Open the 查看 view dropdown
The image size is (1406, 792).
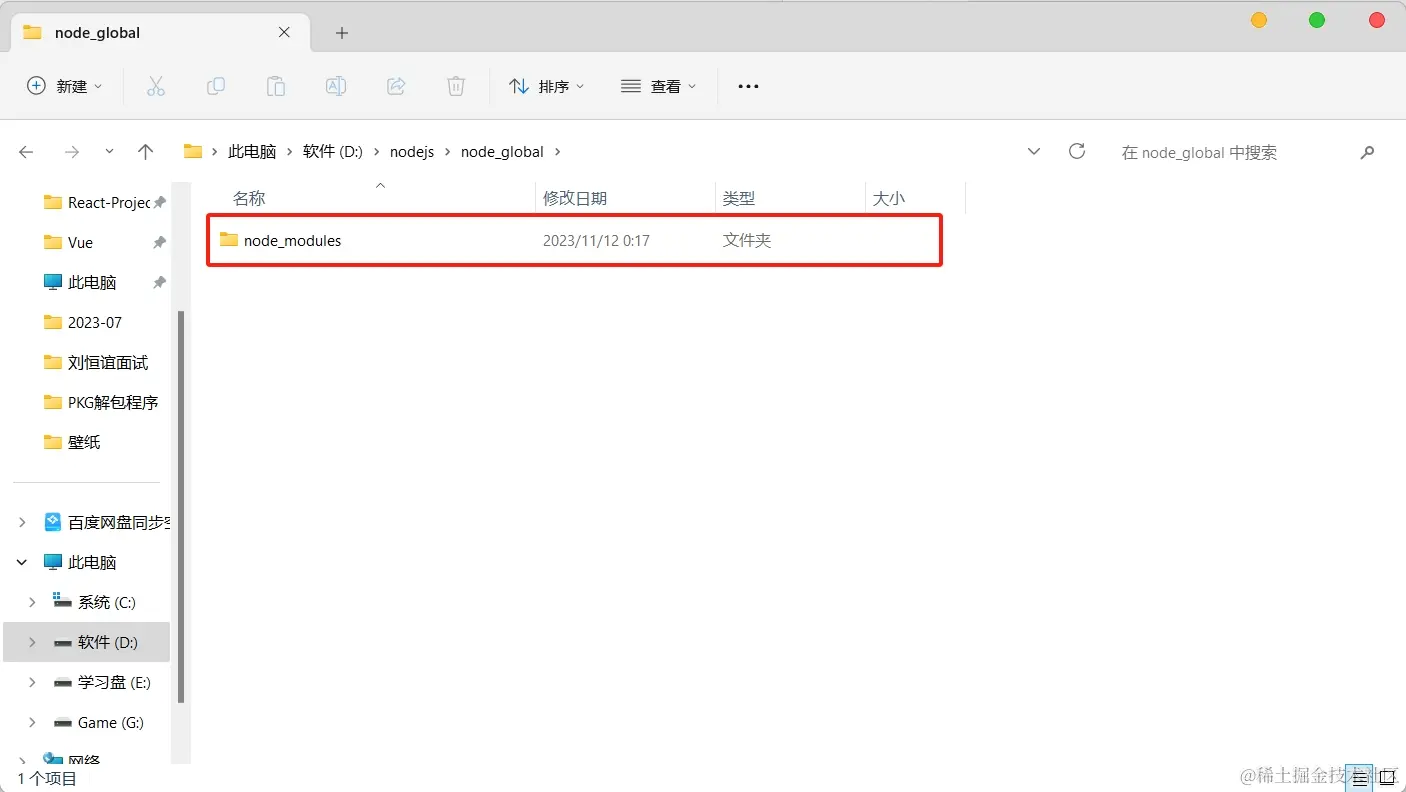click(x=658, y=86)
